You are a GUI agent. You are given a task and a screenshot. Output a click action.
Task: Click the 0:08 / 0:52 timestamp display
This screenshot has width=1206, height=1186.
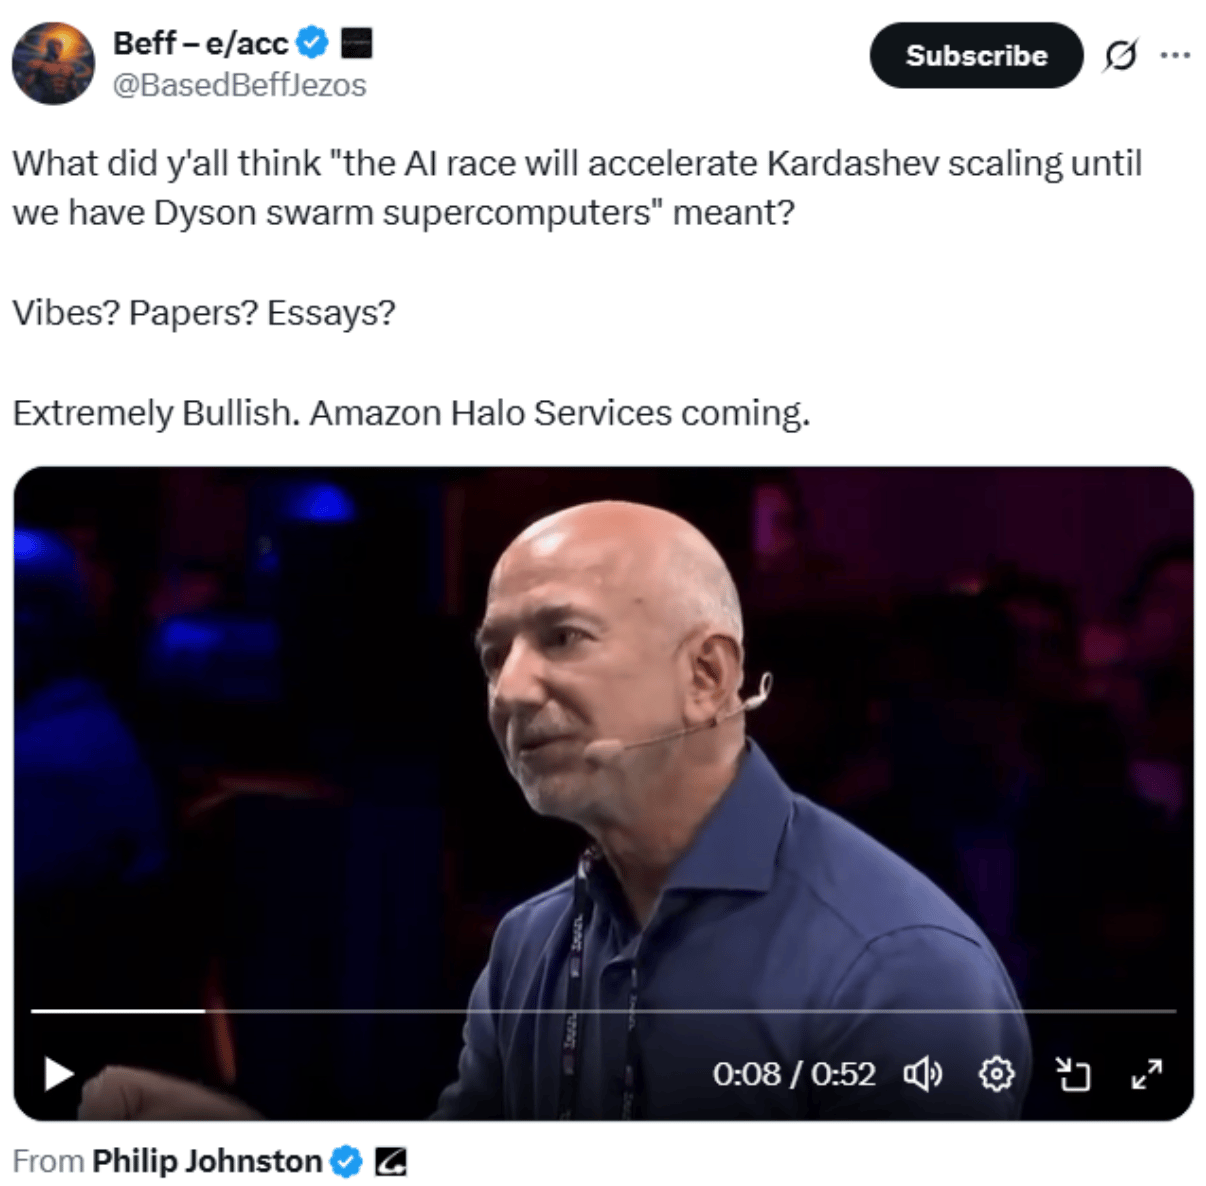[x=794, y=1074]
